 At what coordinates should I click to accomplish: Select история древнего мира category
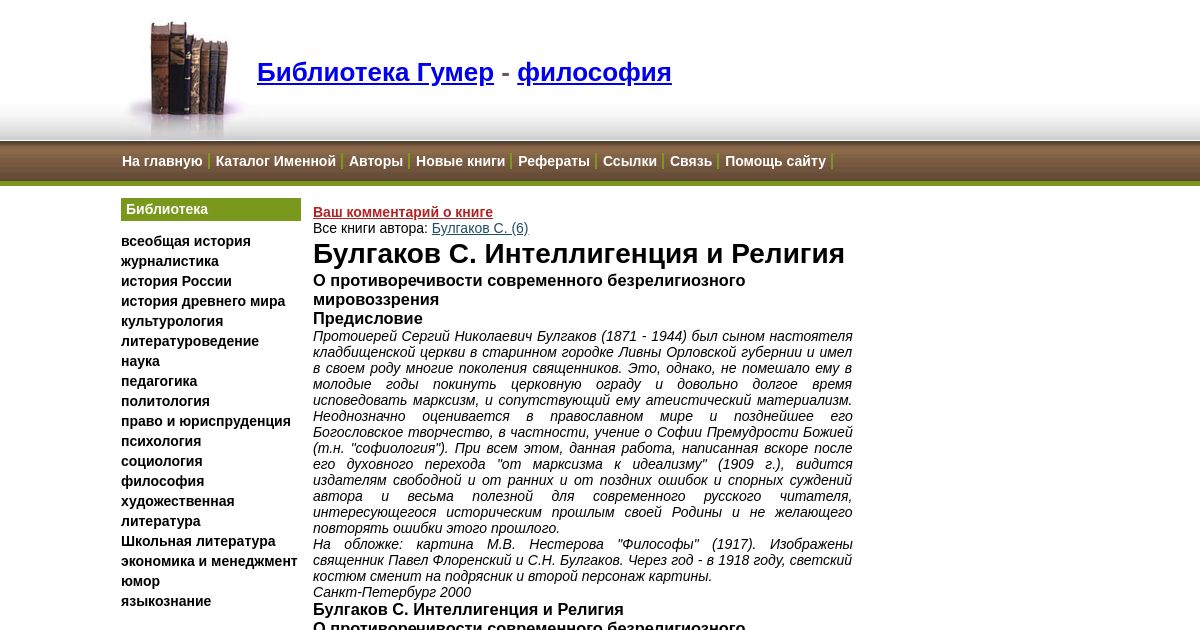(203, 301)
